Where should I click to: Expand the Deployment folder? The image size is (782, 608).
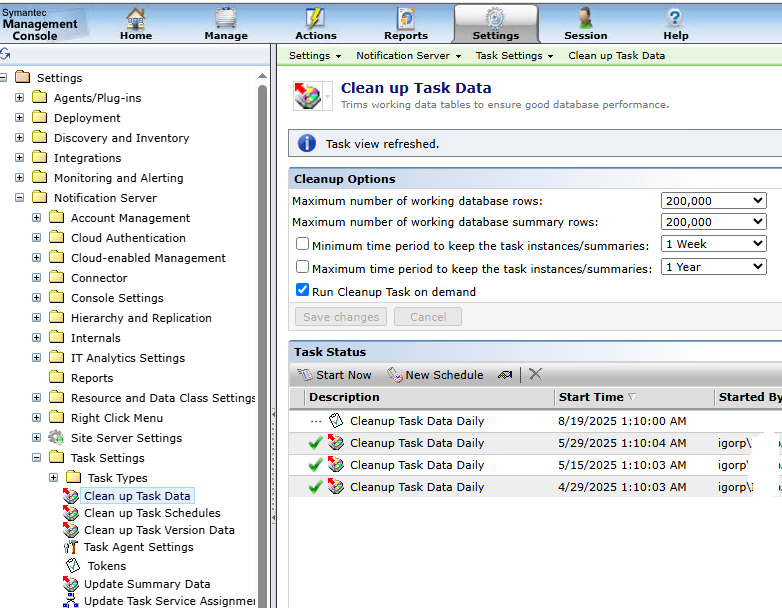[x=19, y=117]
